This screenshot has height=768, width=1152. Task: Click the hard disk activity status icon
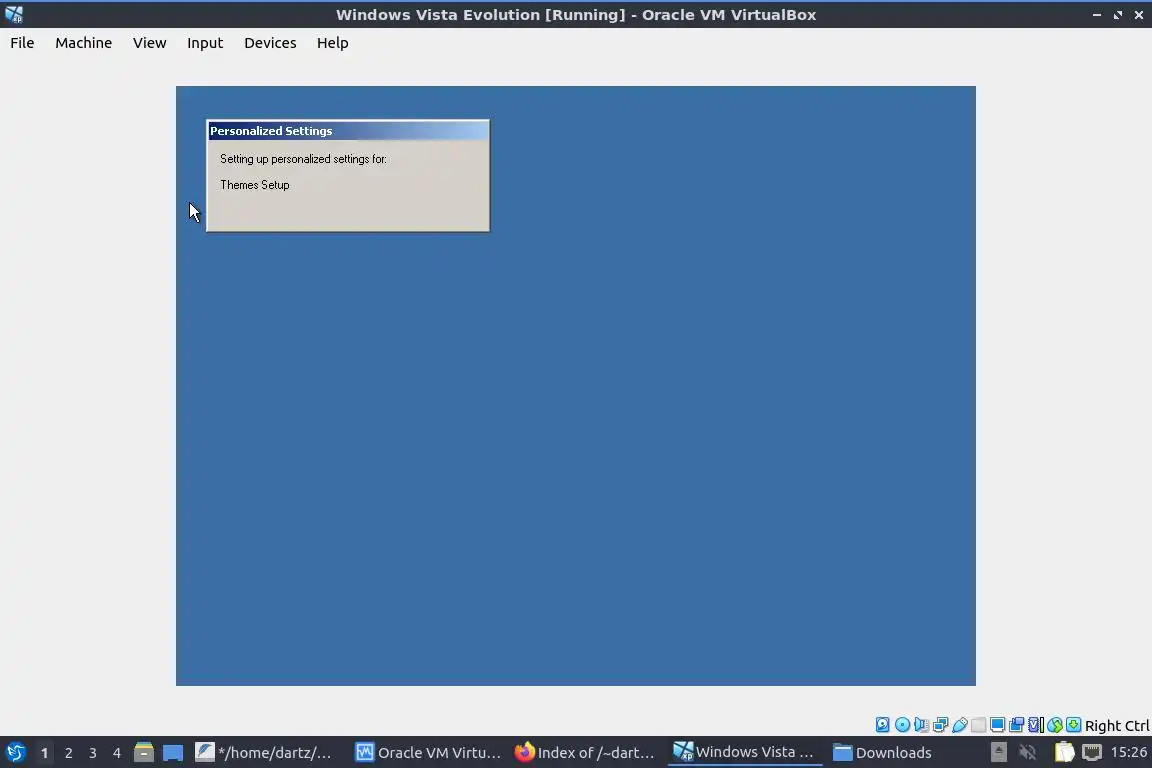882,725
